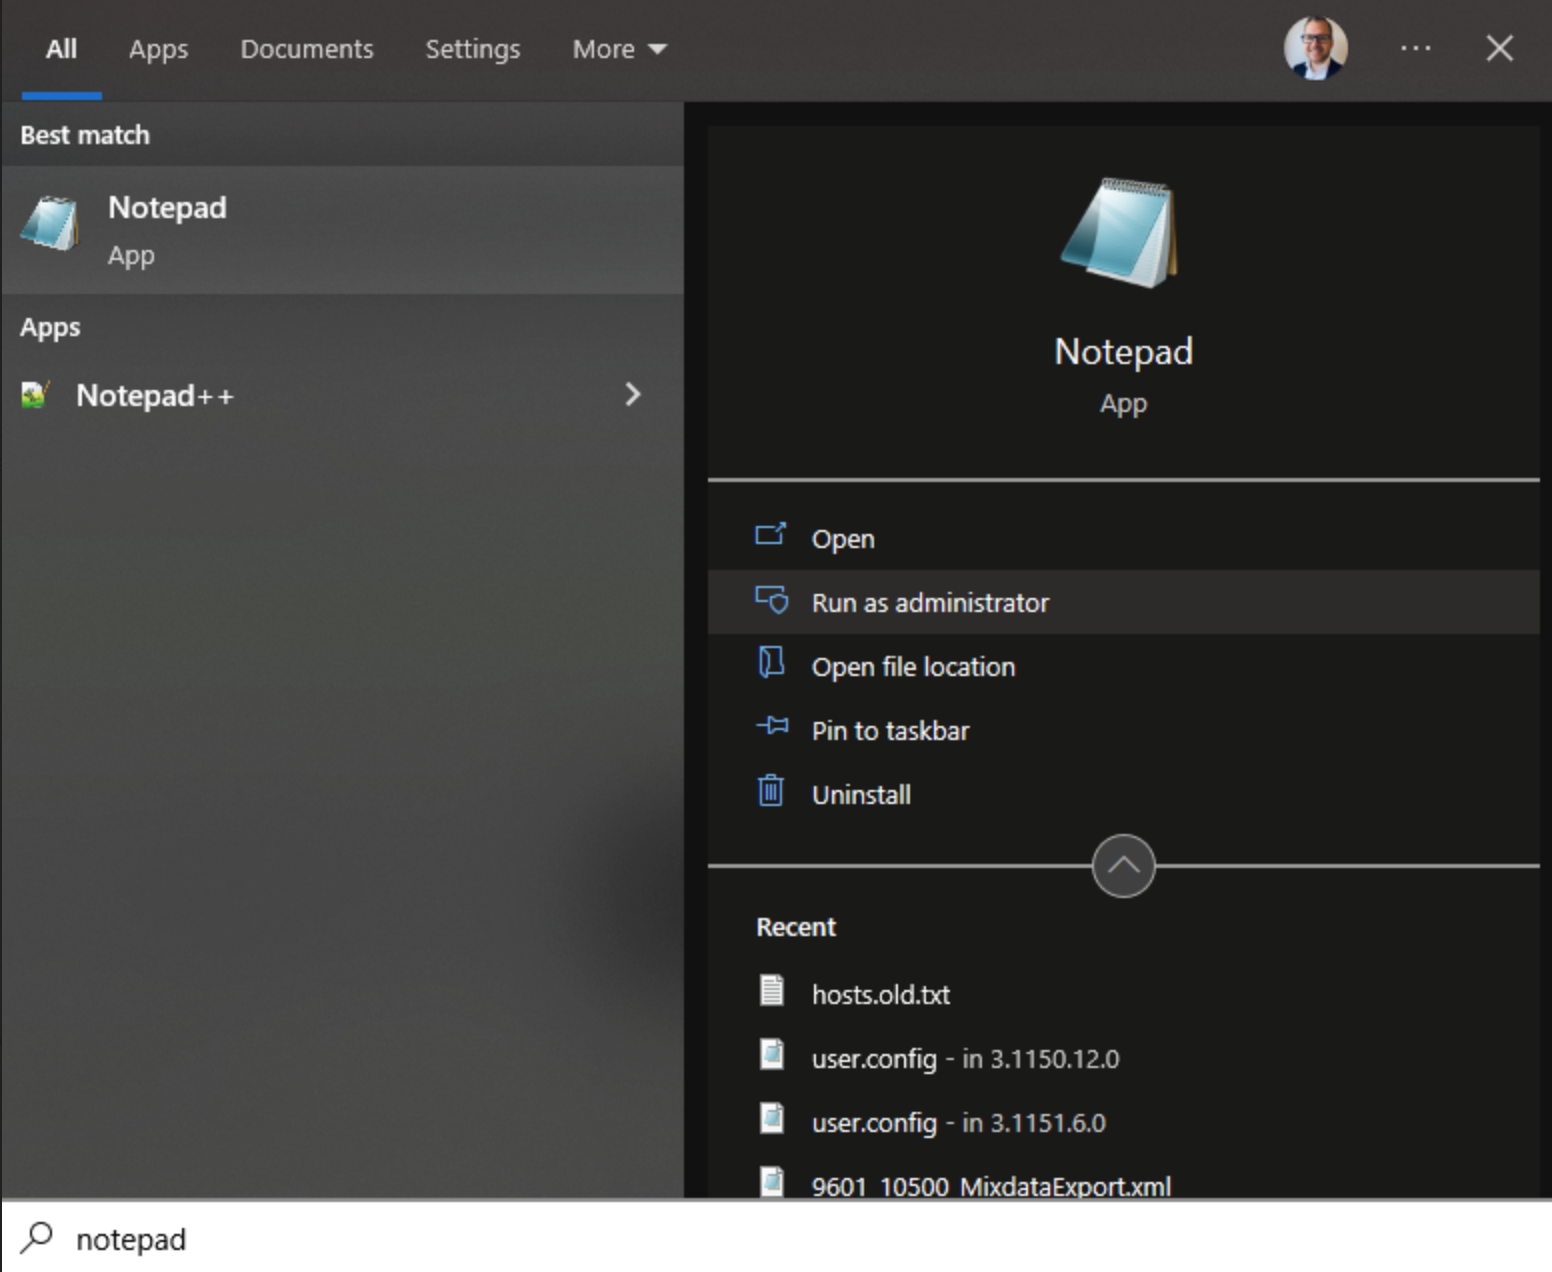Open Notepad from the action list

pos(1123,538)
